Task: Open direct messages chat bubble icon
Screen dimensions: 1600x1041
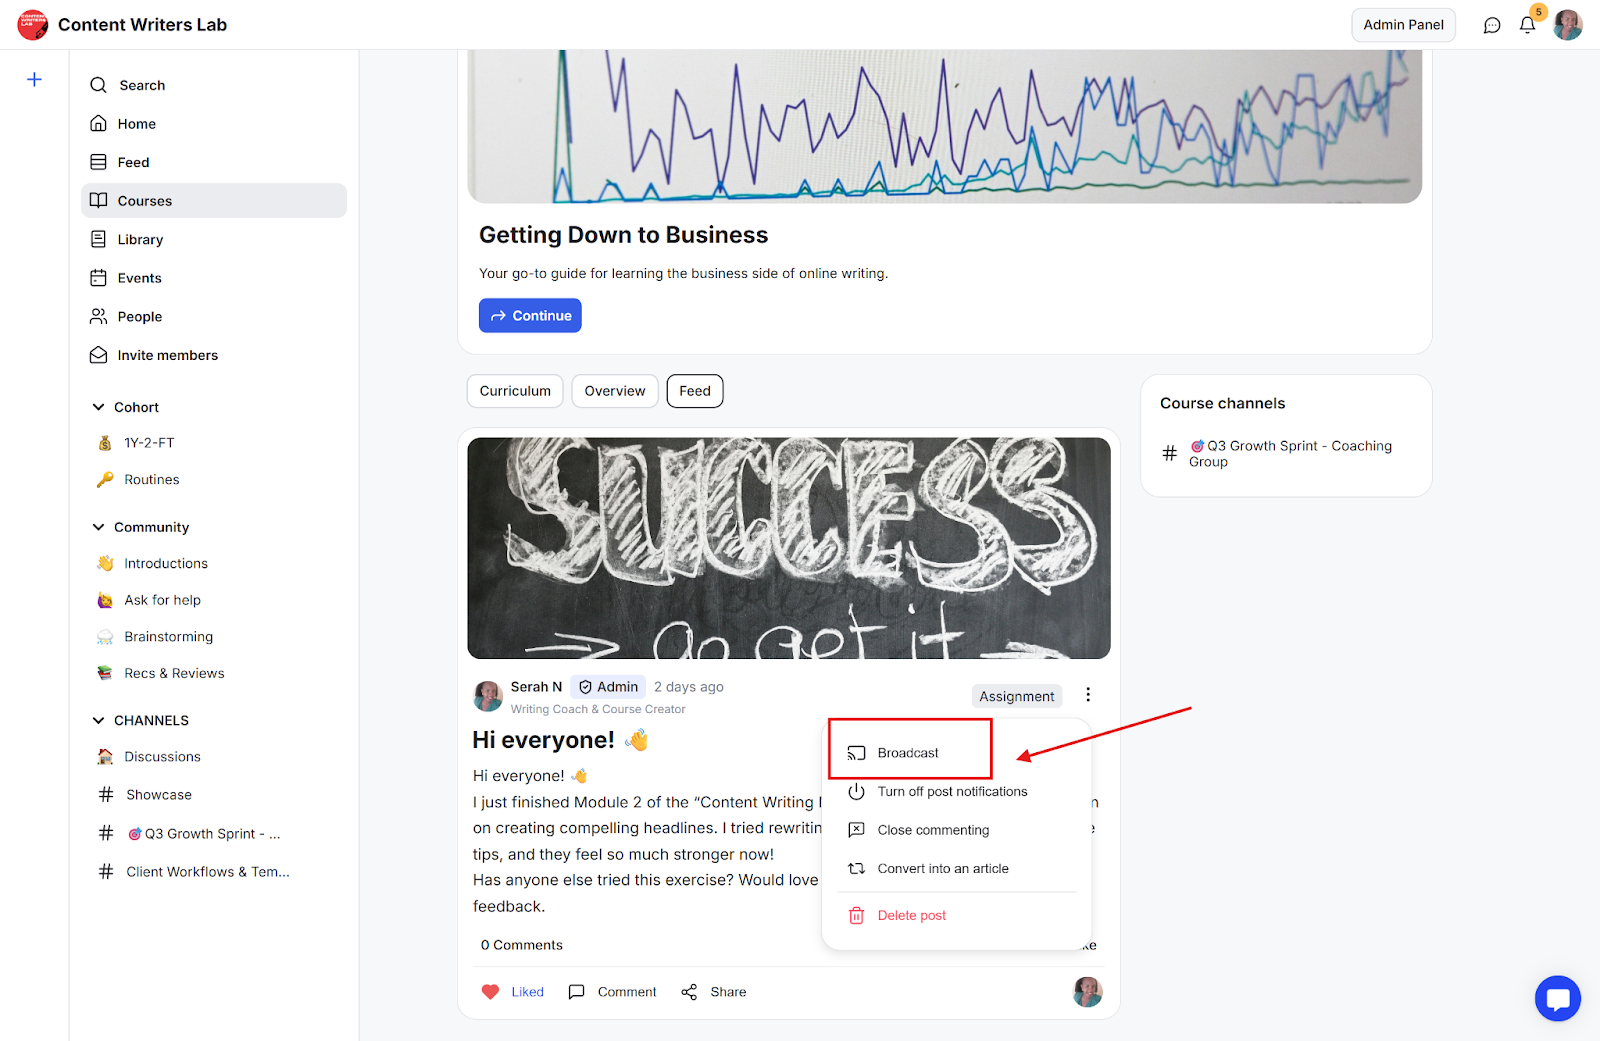Action: click(x=1492, y=25)
